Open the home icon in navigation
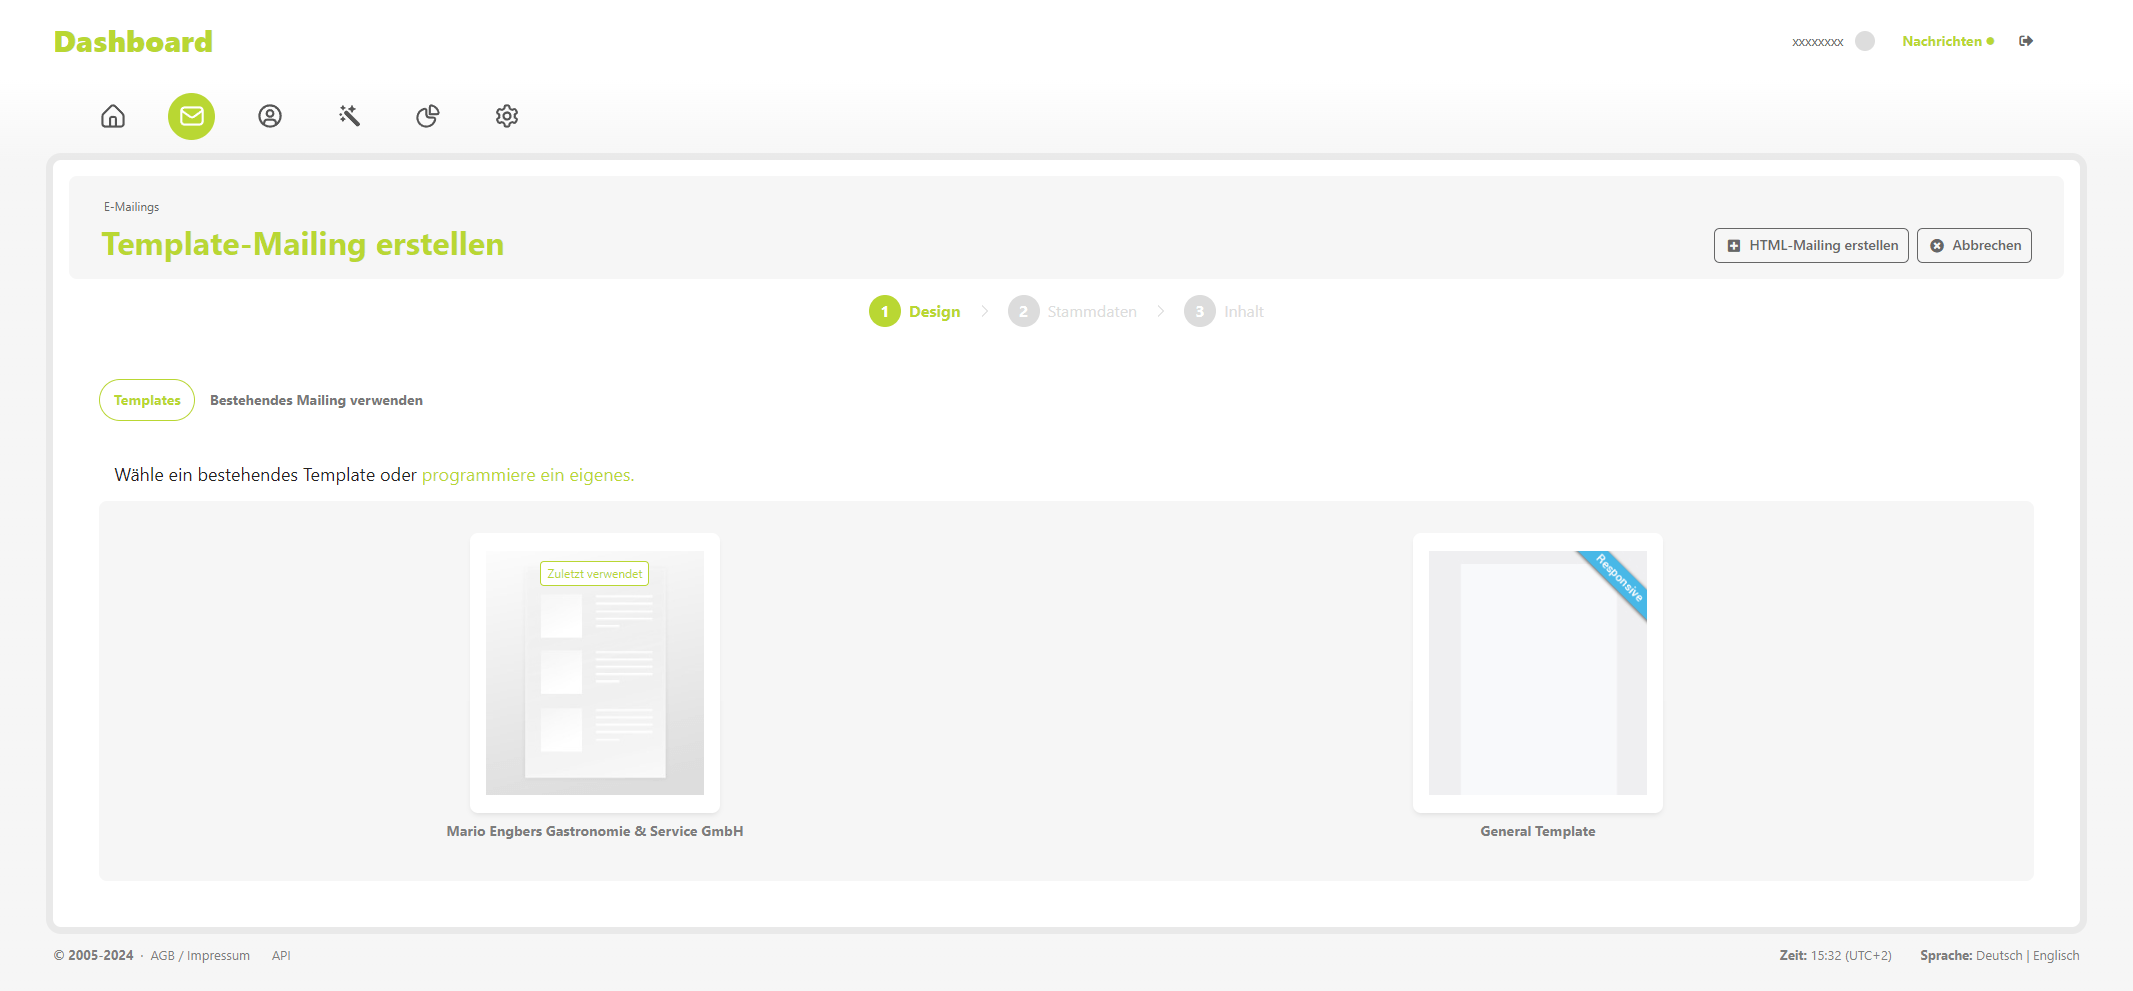 click(x=113, y=116)
